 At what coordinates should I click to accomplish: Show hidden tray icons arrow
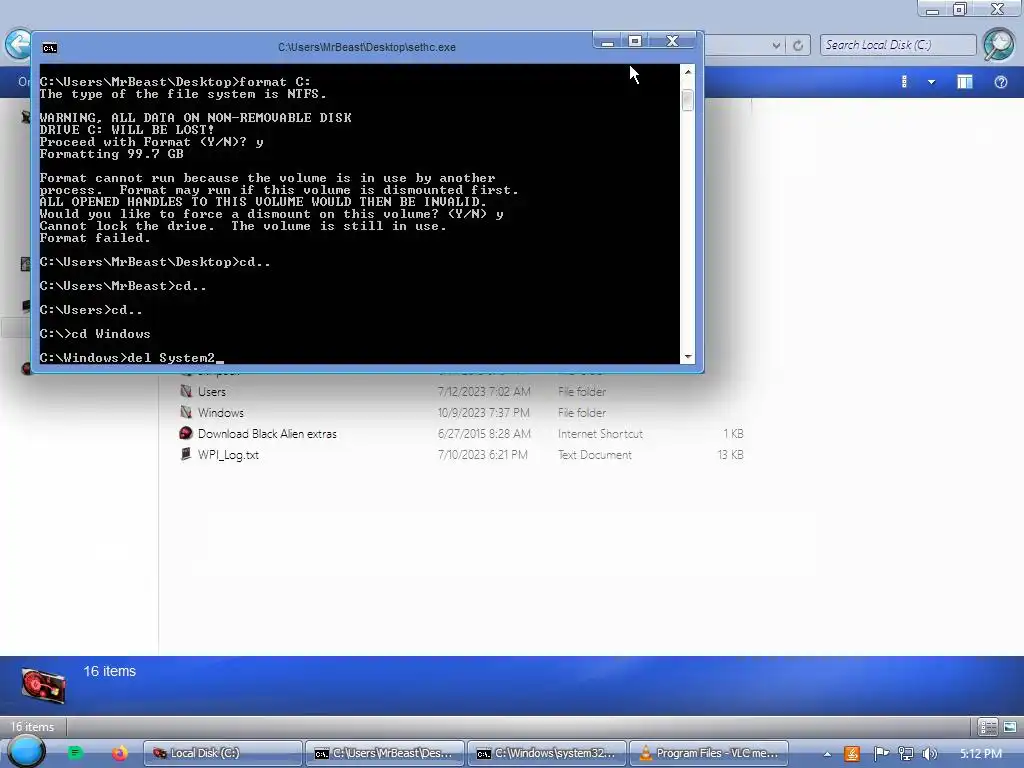[x=827, y=754]
